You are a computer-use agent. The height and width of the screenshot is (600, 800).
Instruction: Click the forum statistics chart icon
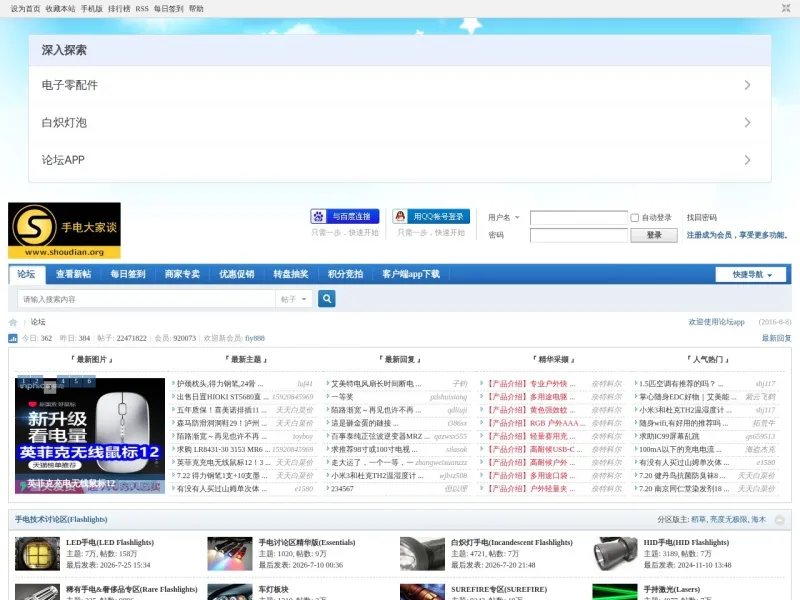[13, 338]
